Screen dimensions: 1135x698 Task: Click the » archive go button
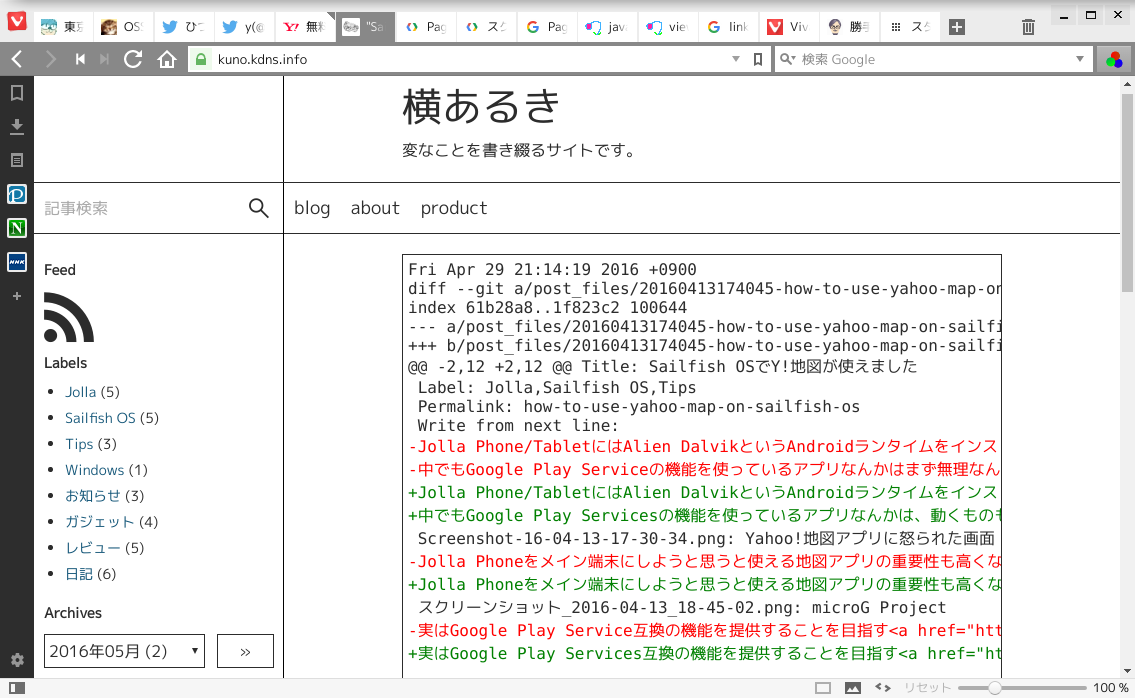(x=245, y=651)
